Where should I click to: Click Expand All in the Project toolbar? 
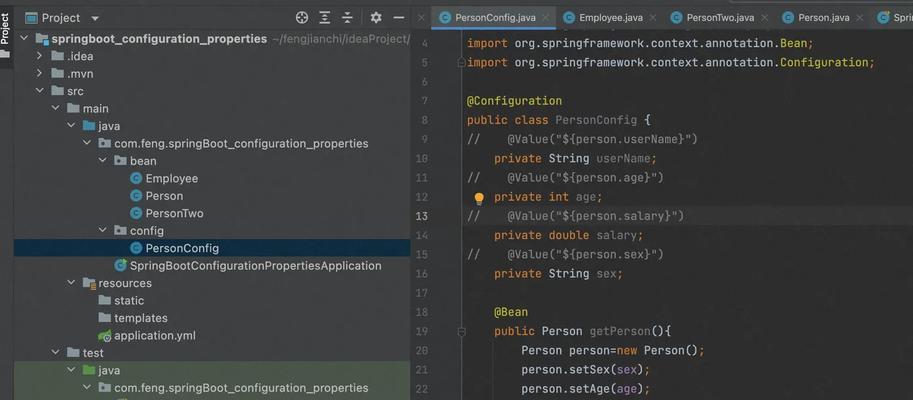pyautogui.click(x=325, y=18)
